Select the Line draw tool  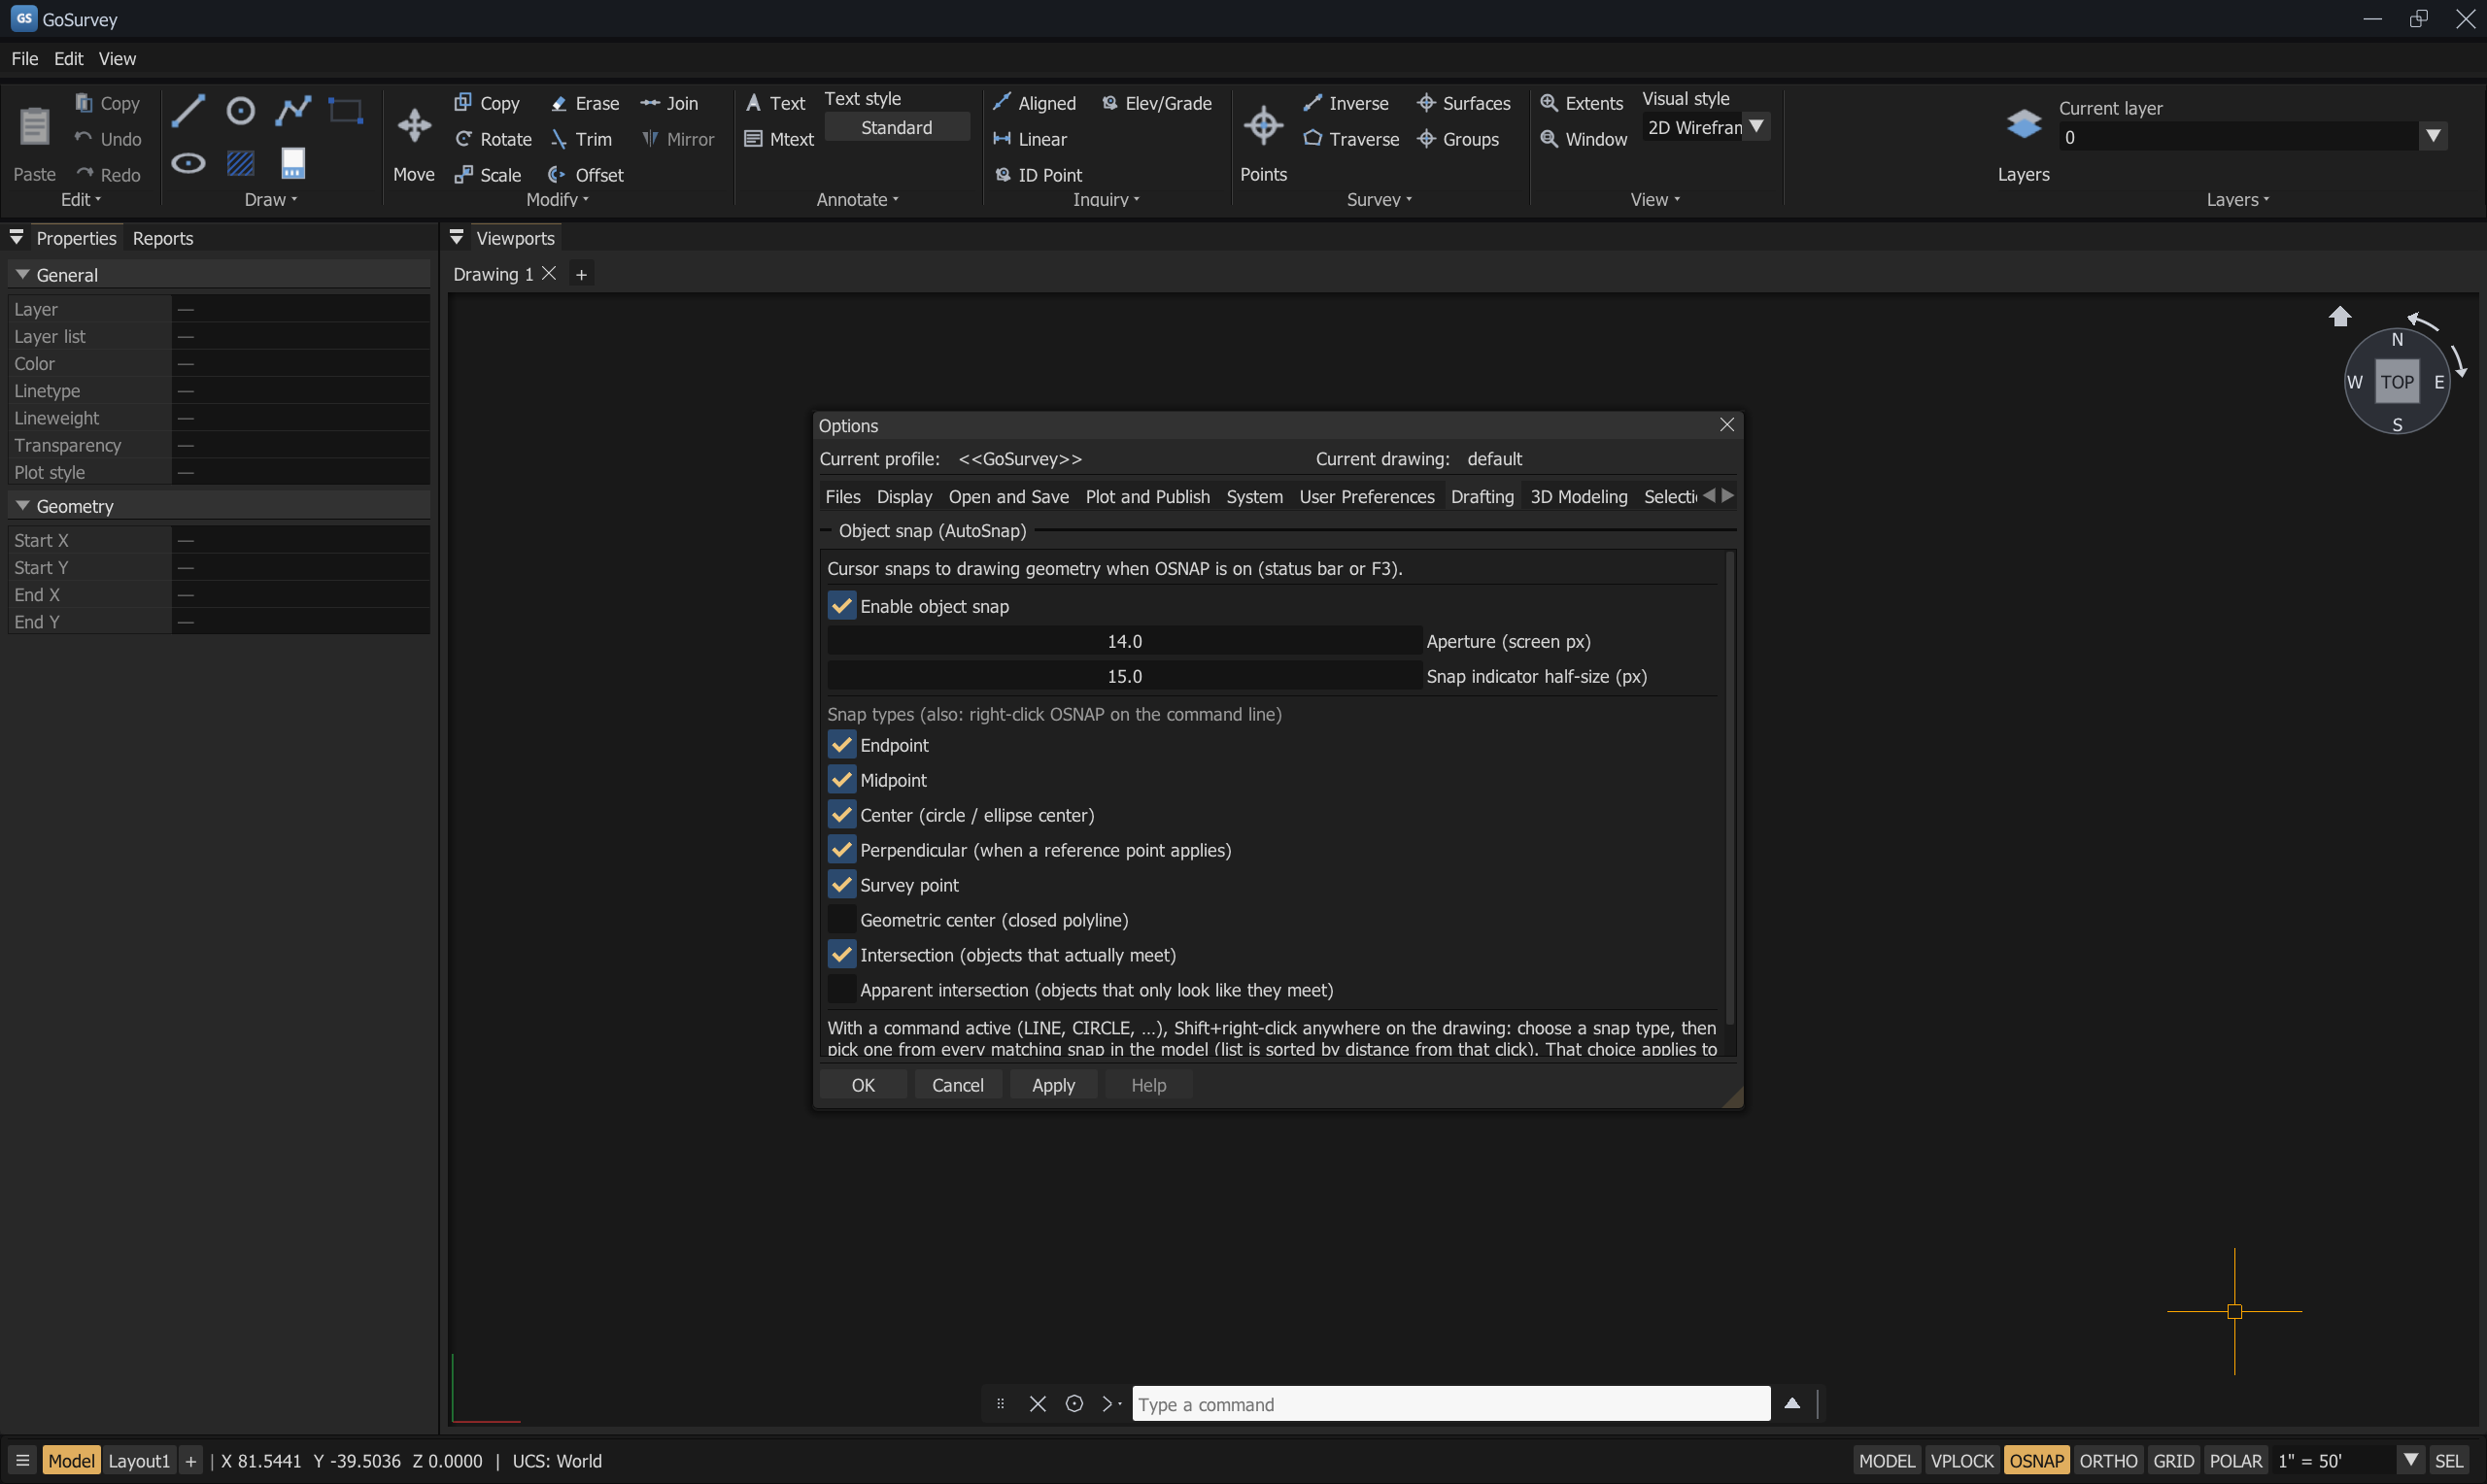(x=188, y=110)
